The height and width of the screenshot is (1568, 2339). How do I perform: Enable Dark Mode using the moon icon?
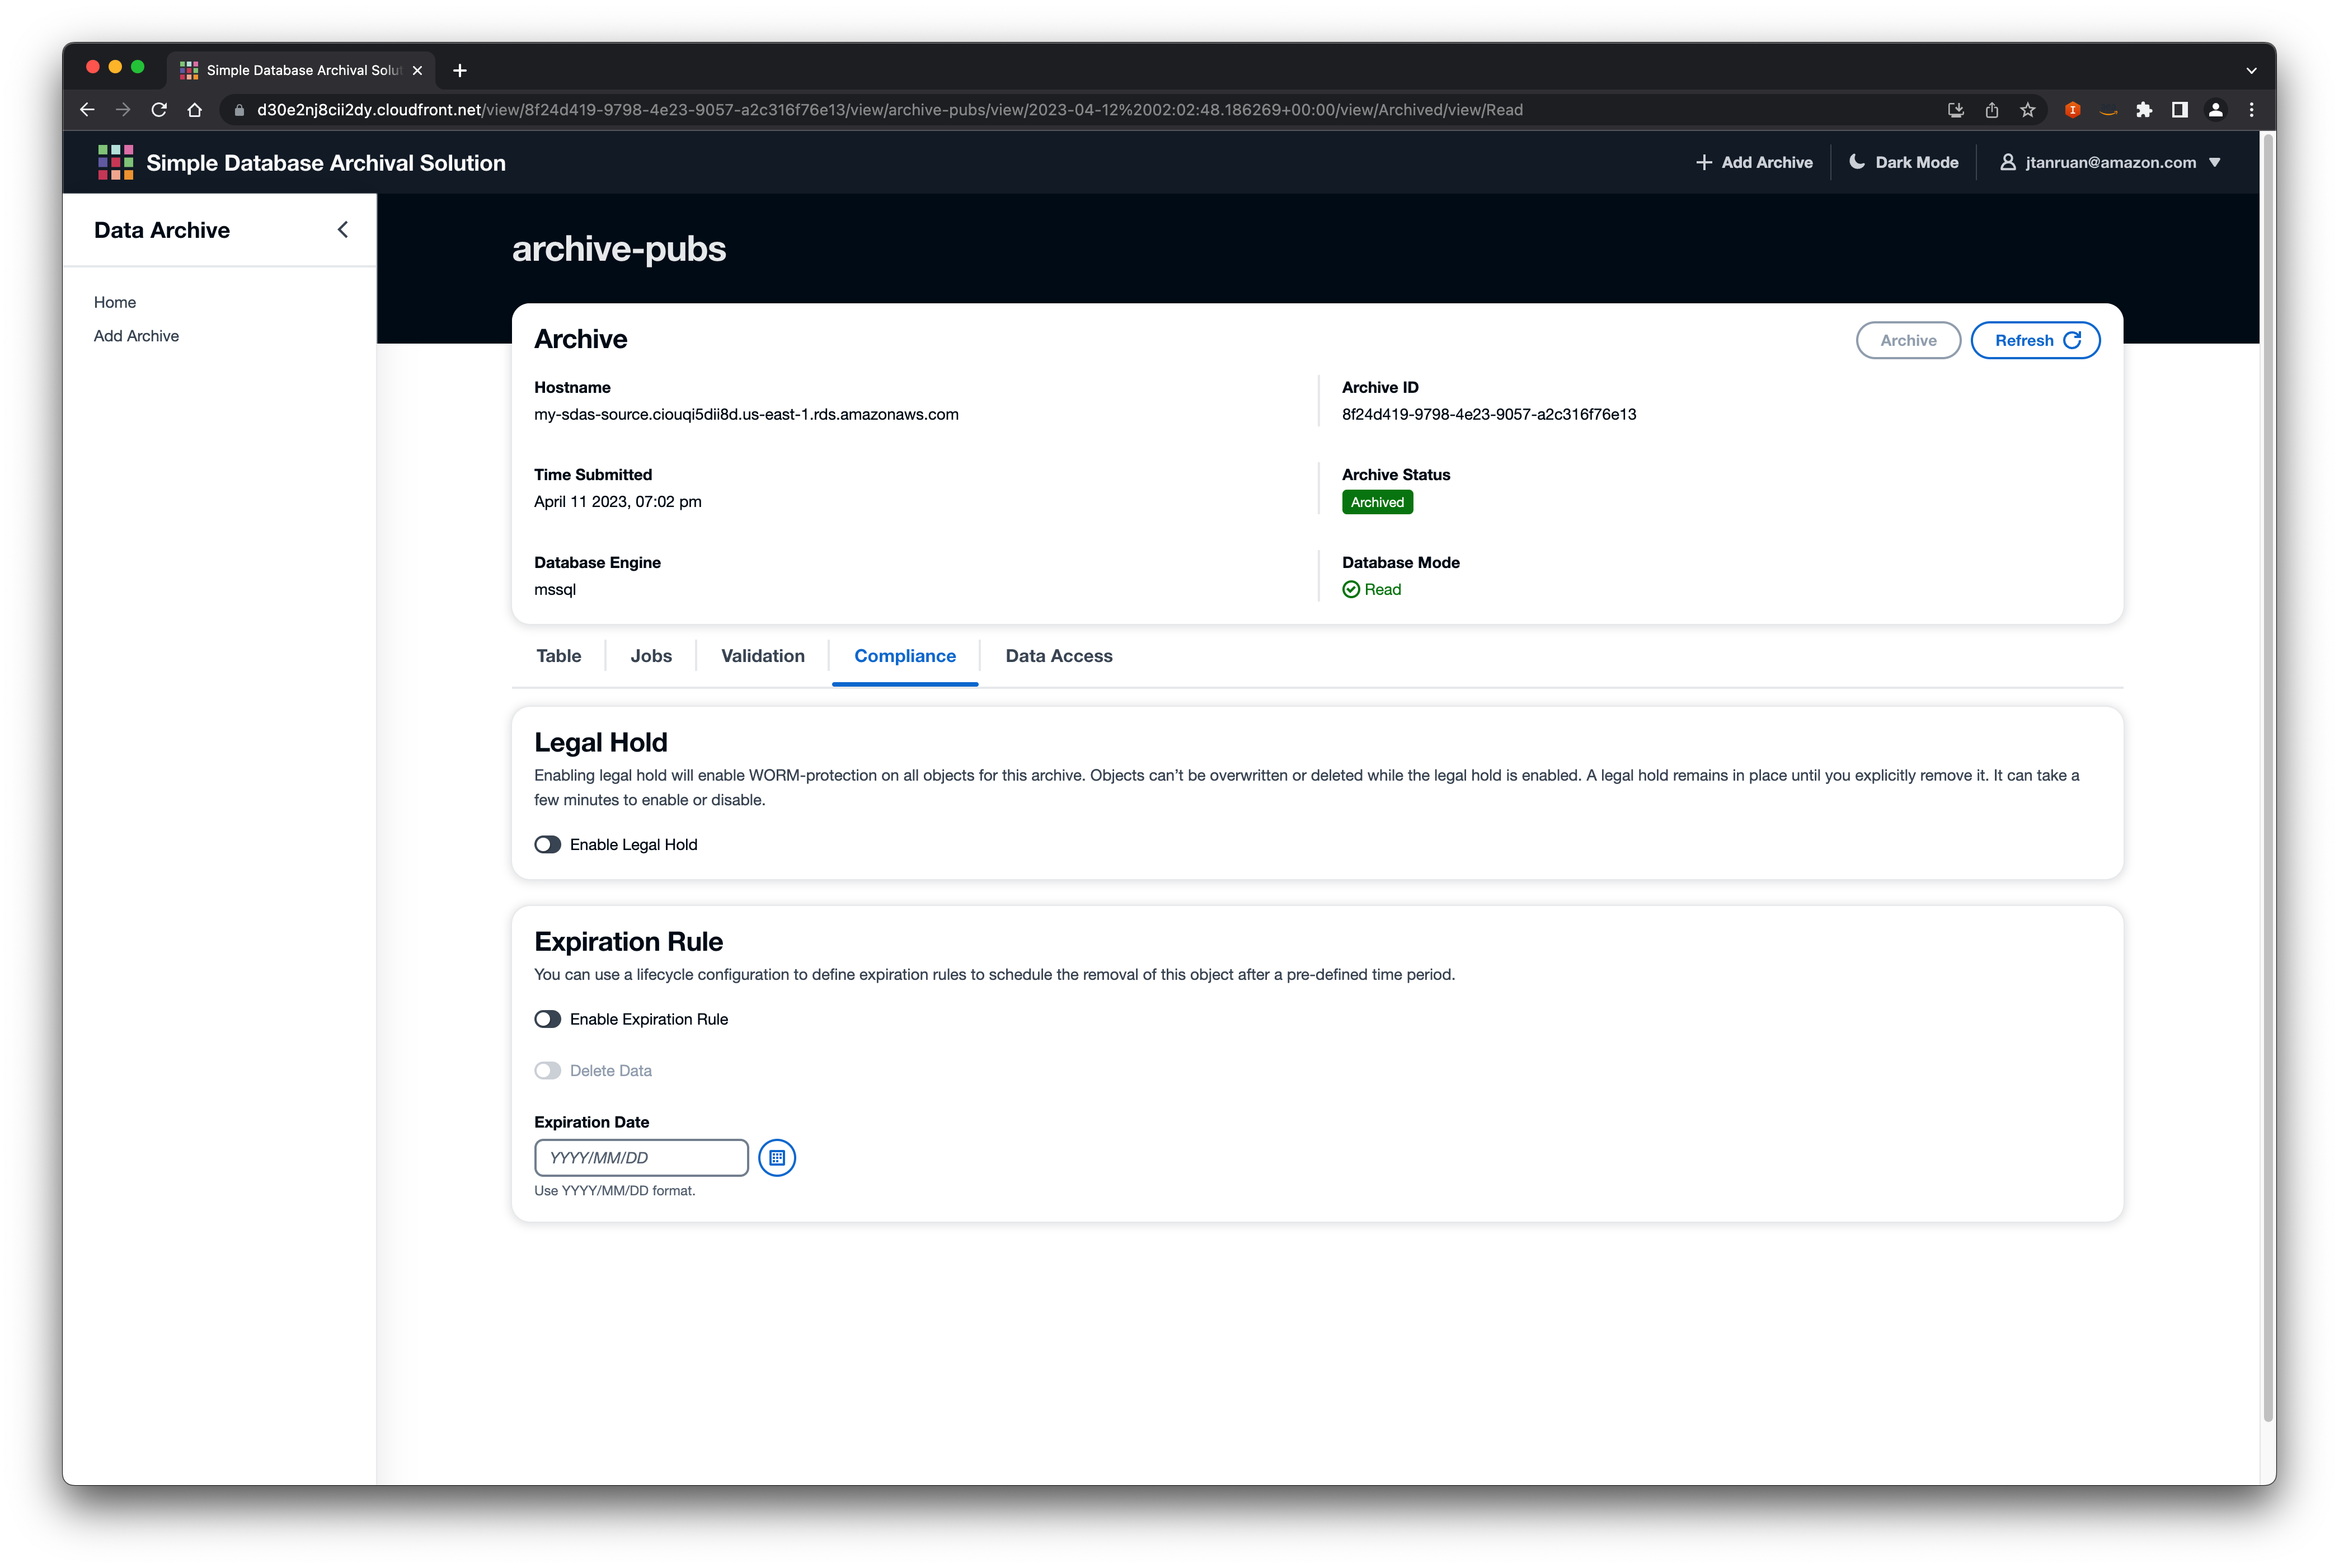(x=1857, y=161)
